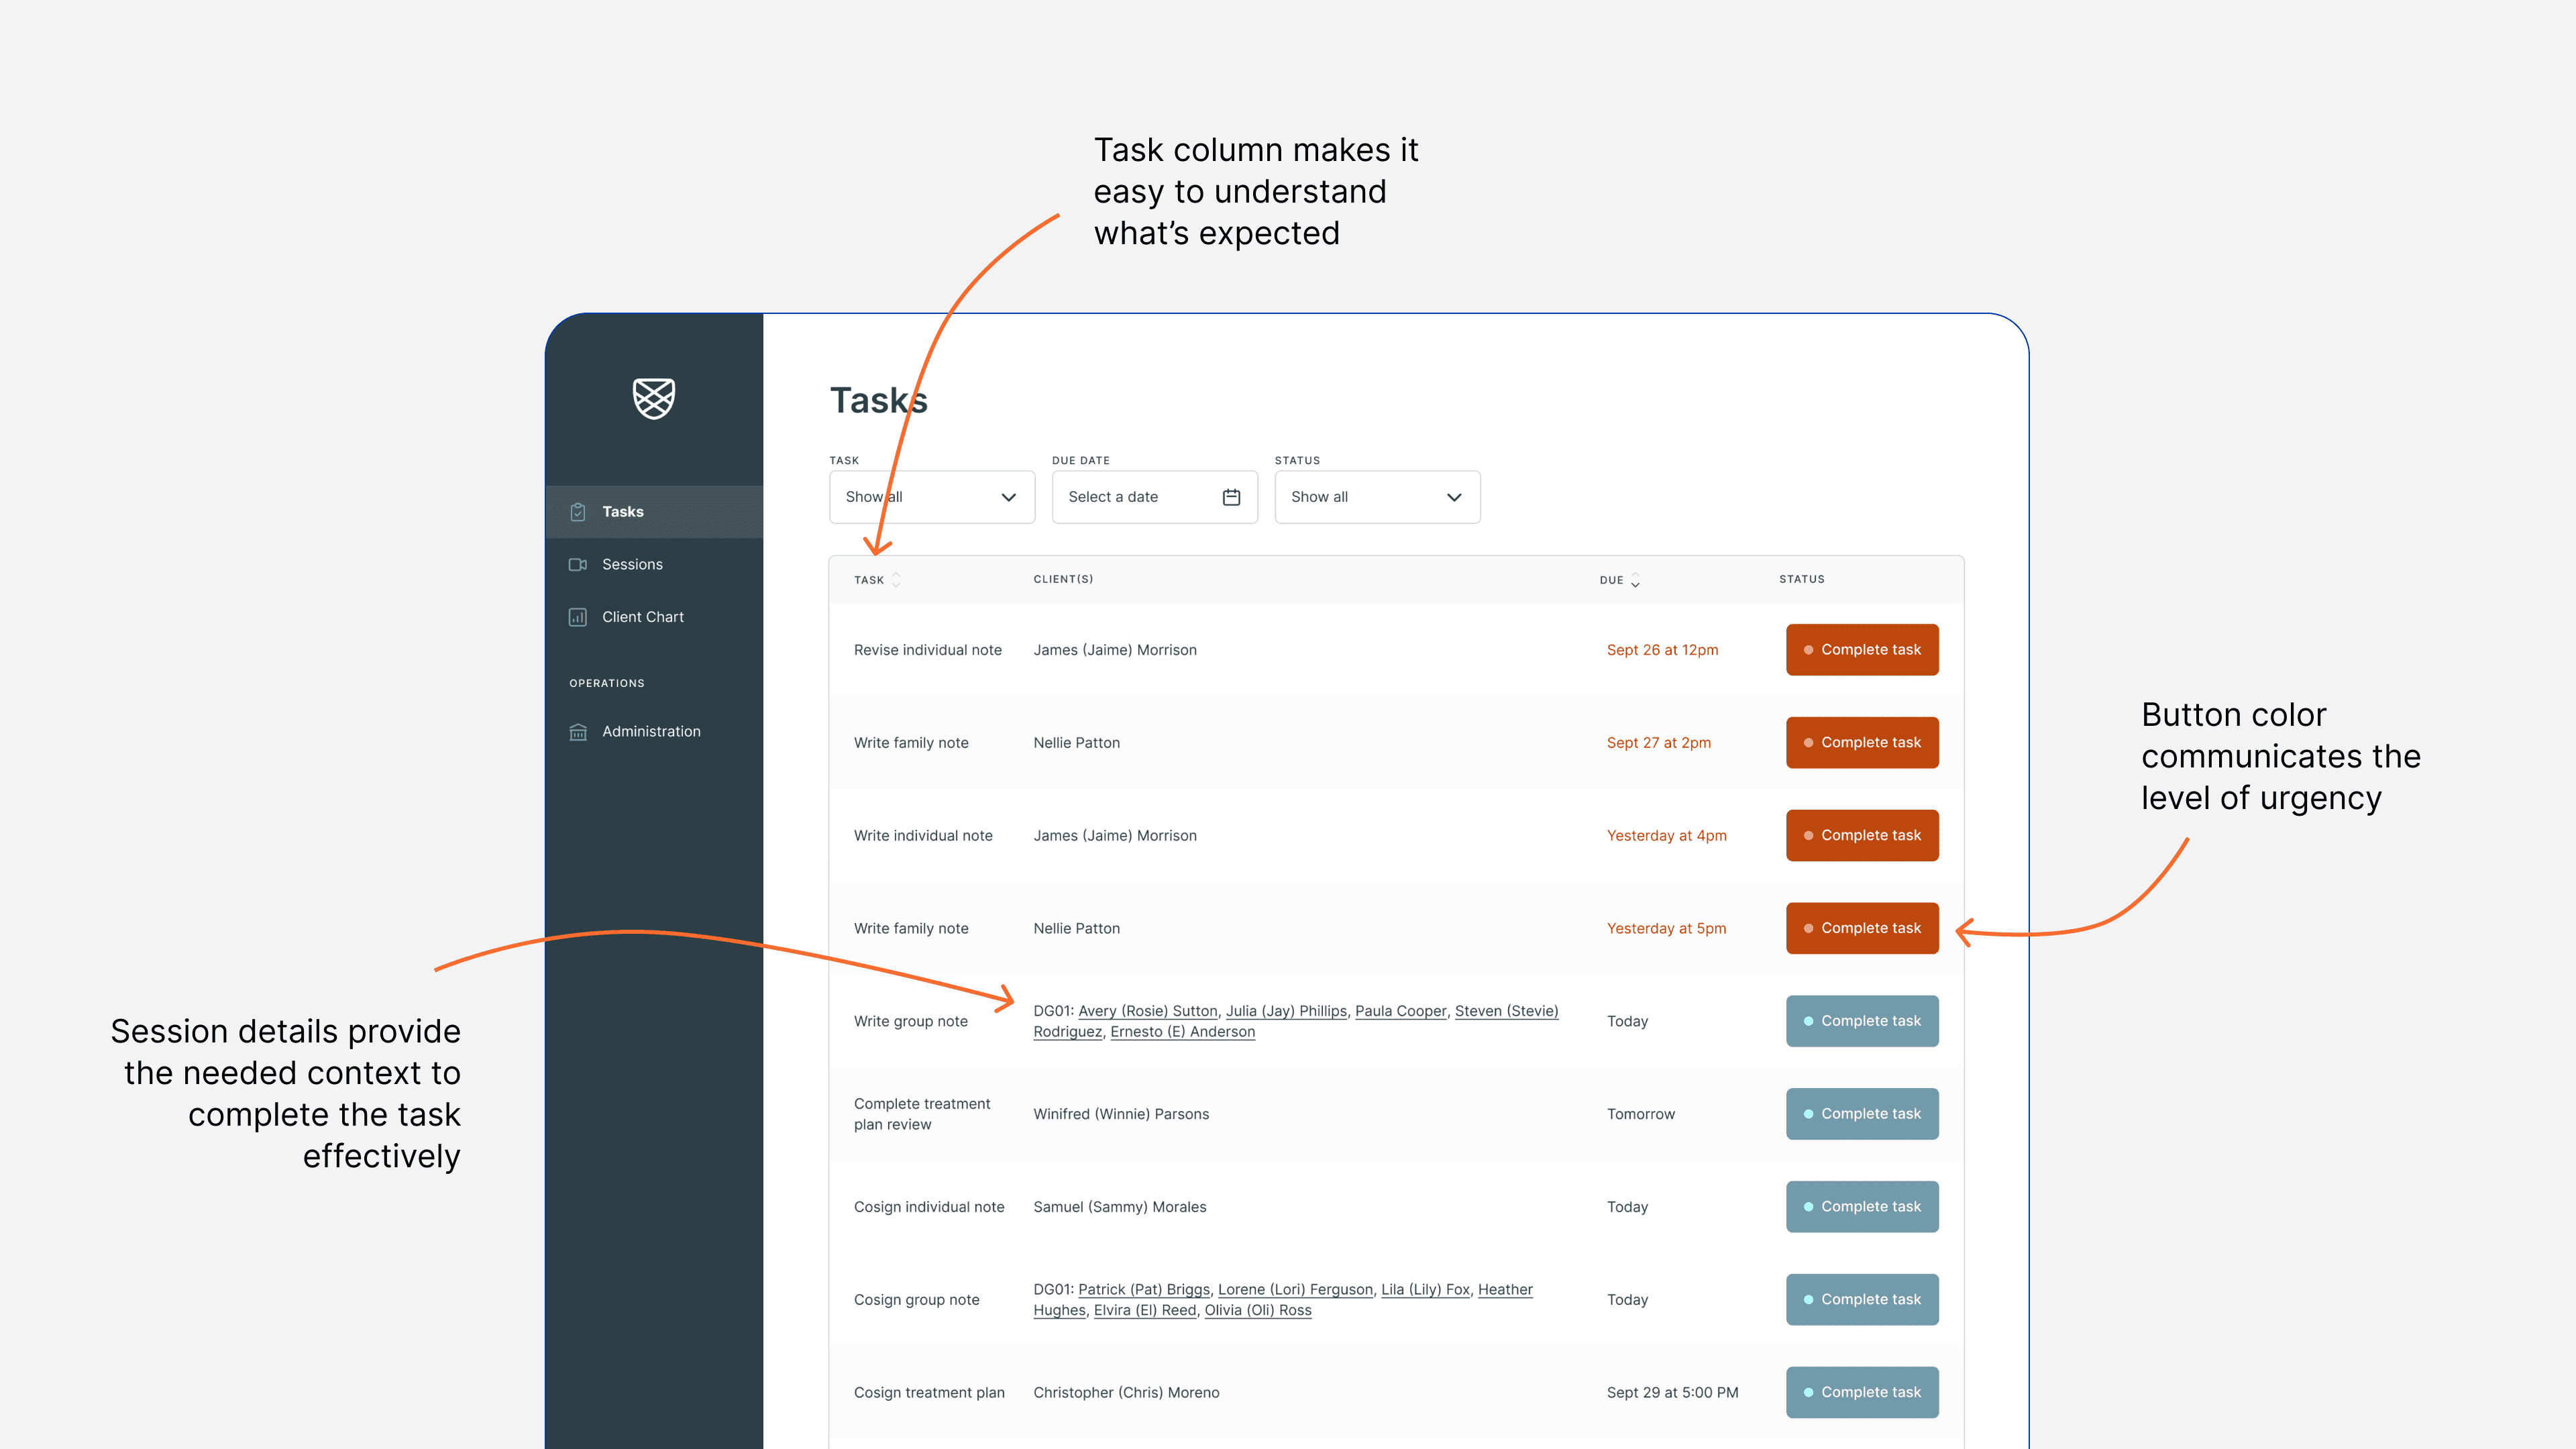The height and width of the screenshot is (1449, 2576).
Task: Click the Tasks clipboard icon
Action: (578, 512)
